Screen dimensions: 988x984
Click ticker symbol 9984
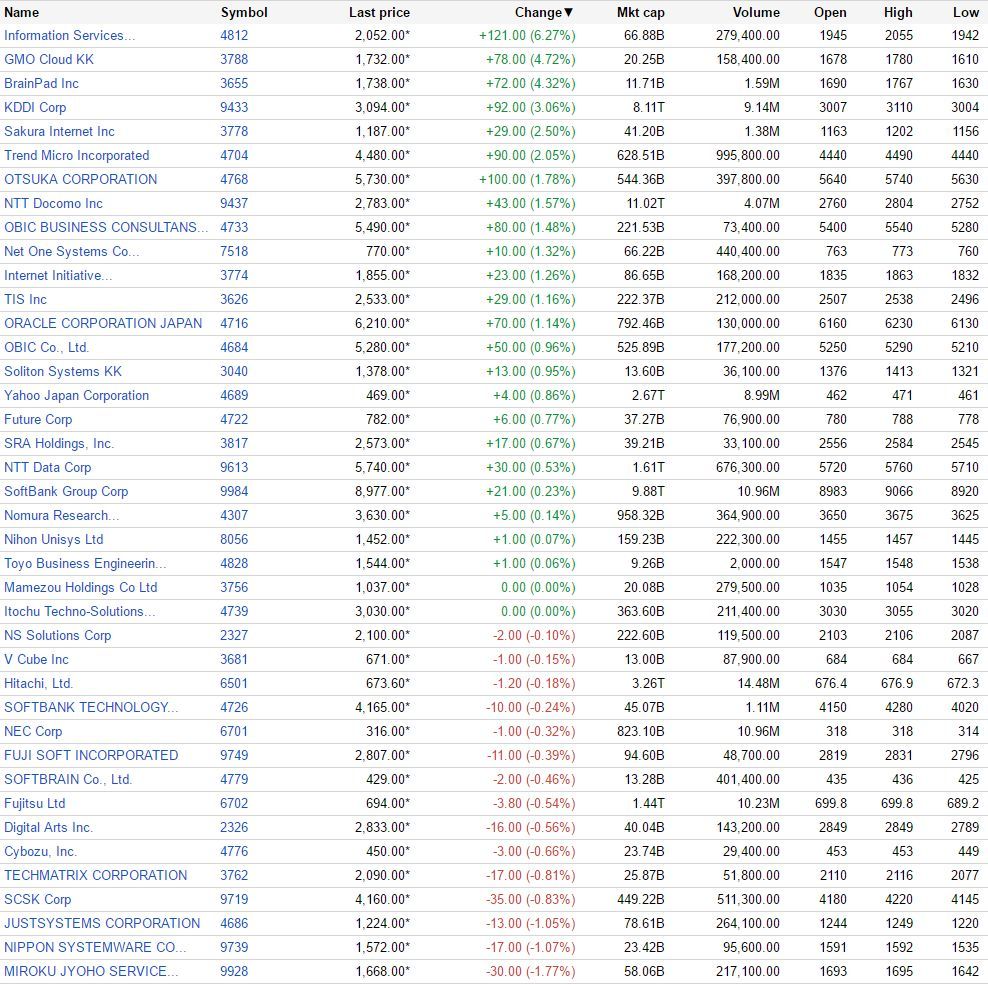[x=234, y=491]
